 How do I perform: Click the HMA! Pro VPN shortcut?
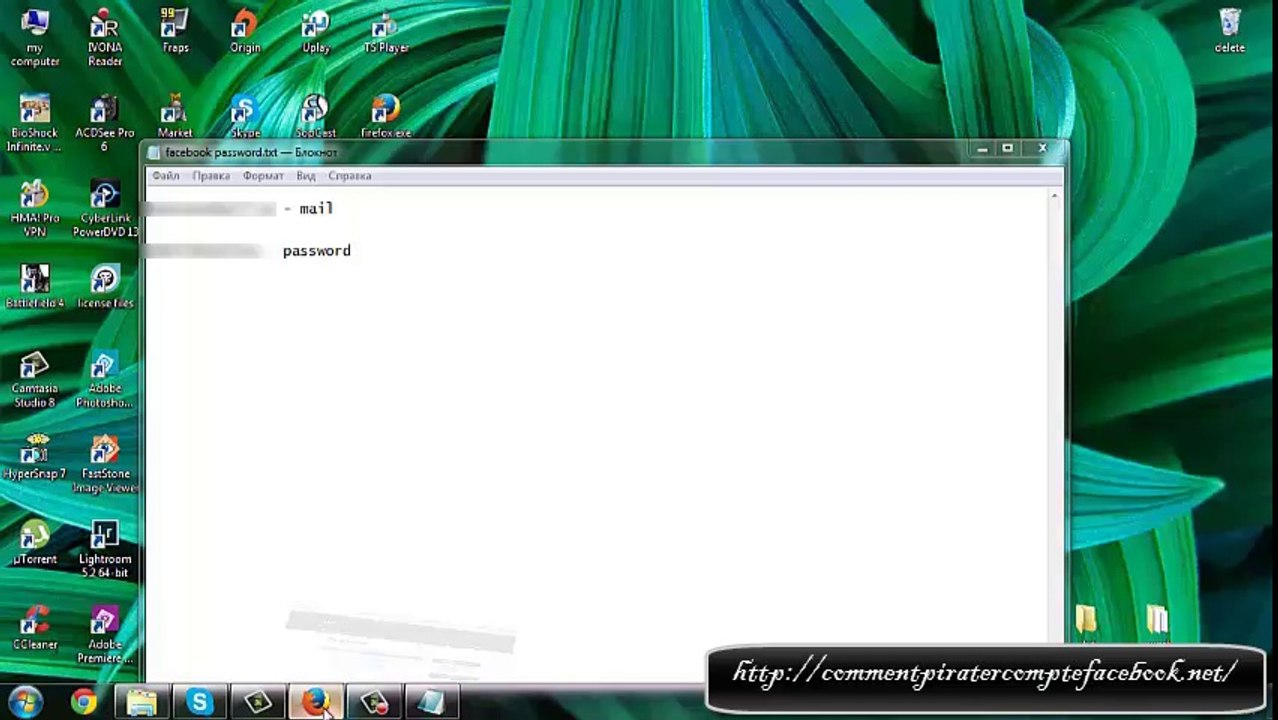coord(35,208)
